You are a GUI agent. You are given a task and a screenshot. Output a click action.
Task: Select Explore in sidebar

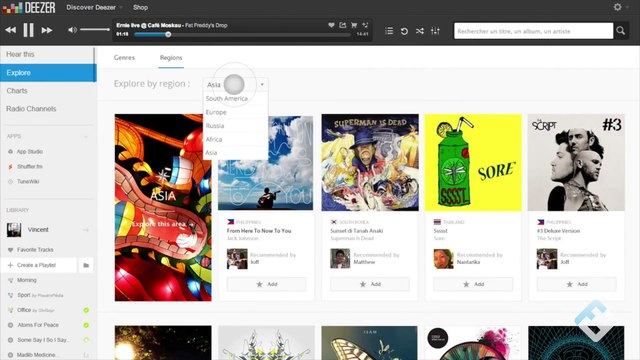[x=47, y=73]
